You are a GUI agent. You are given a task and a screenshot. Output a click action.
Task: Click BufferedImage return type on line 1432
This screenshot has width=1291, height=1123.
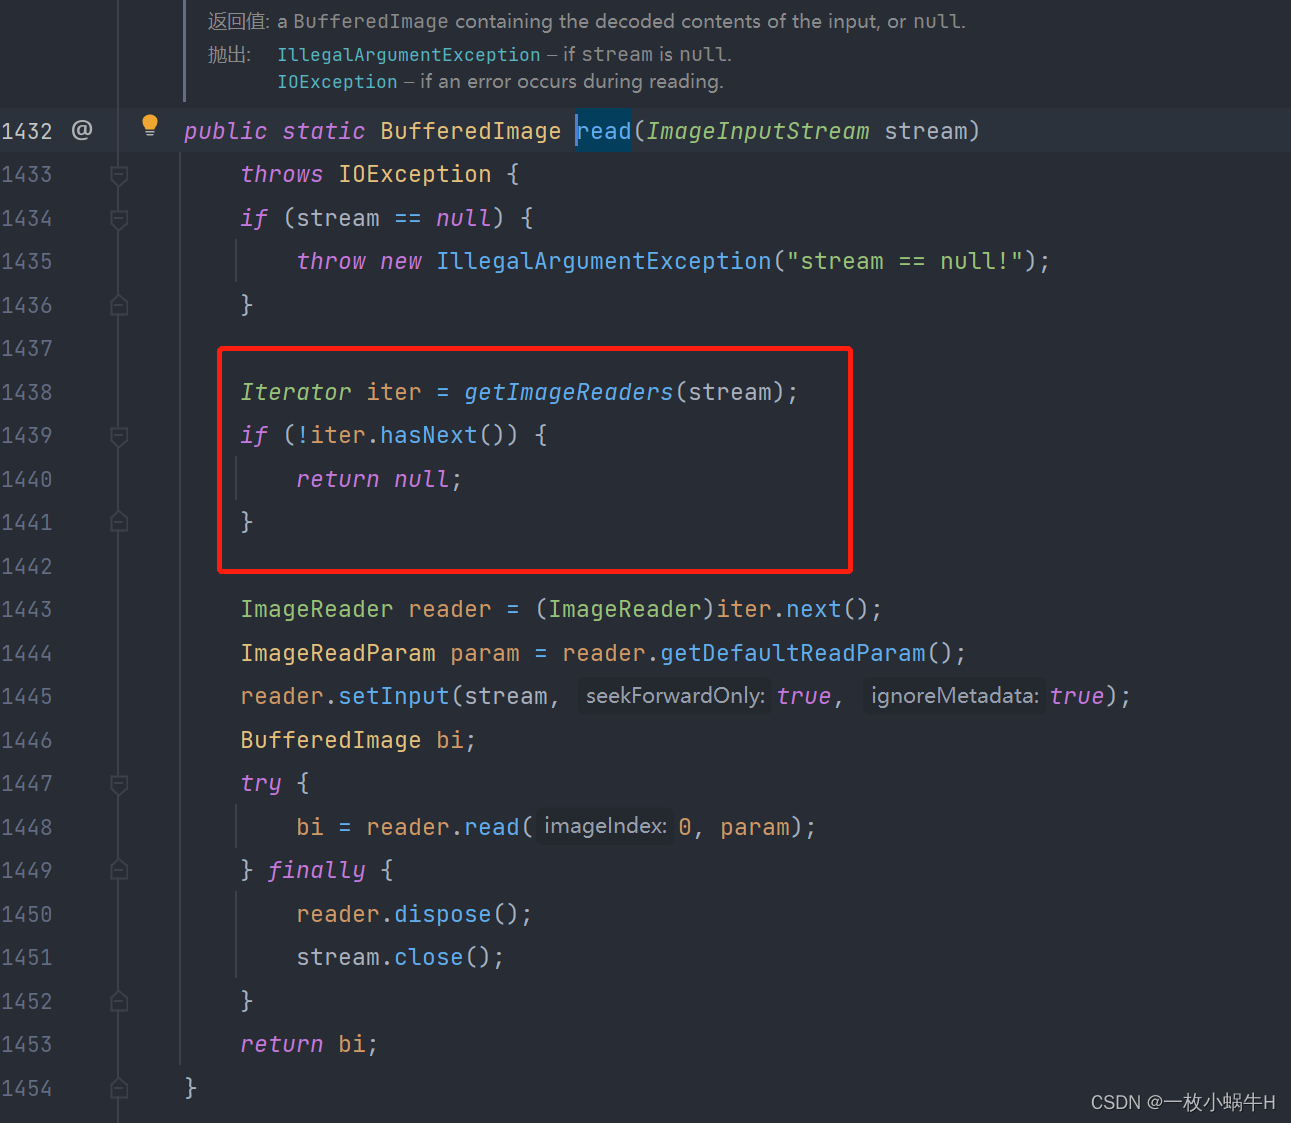coord(470,131)
